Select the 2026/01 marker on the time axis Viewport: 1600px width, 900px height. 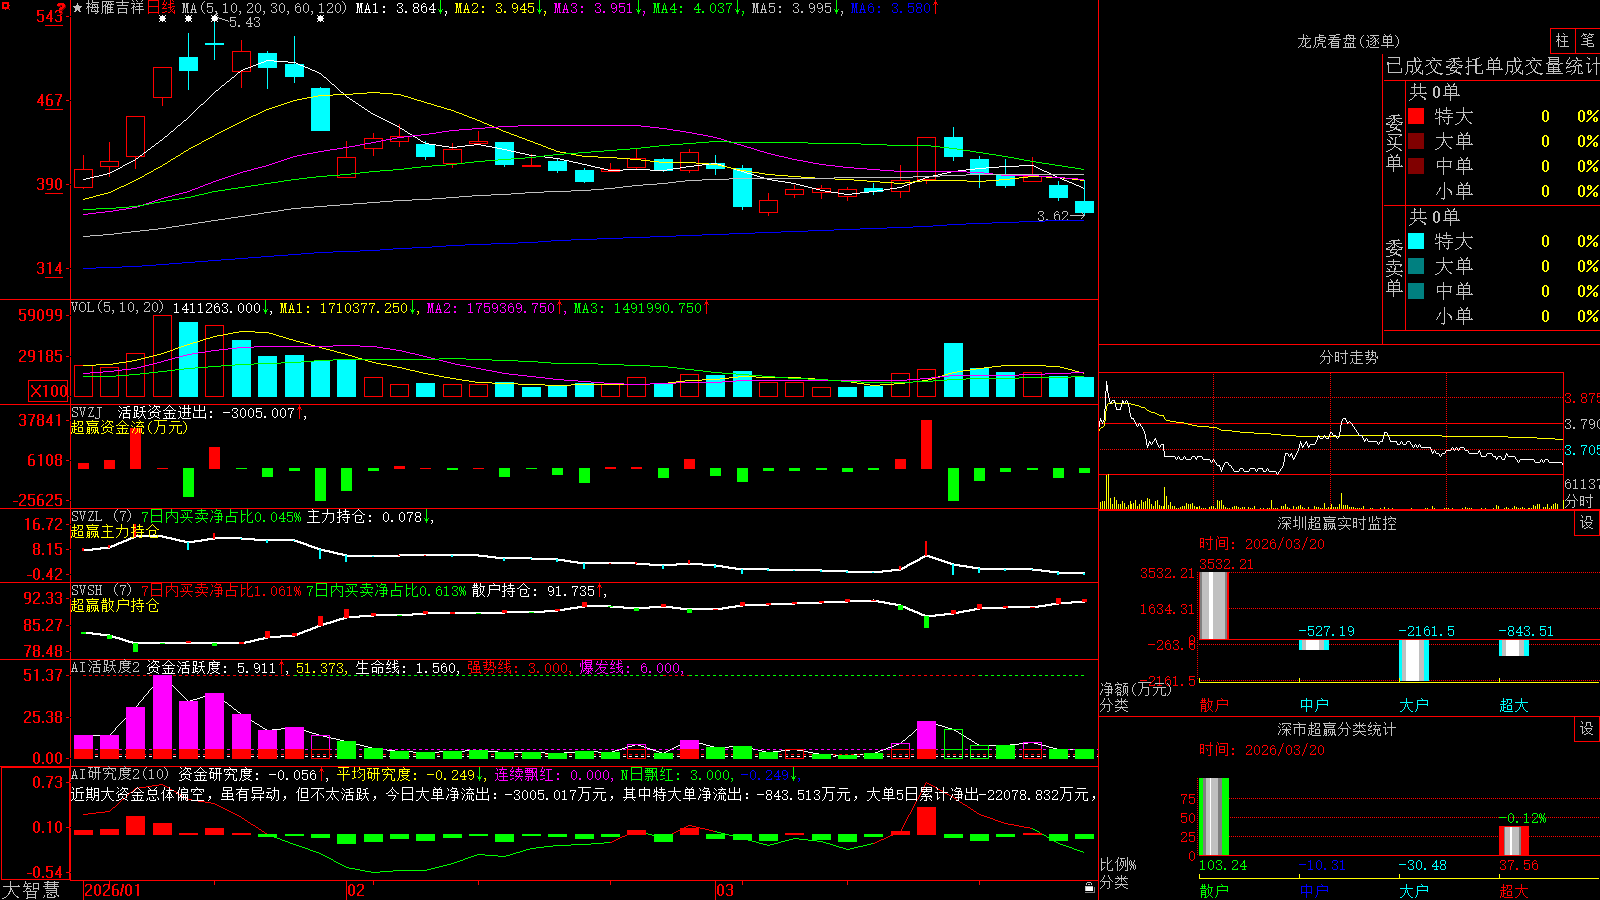point(112,890)
